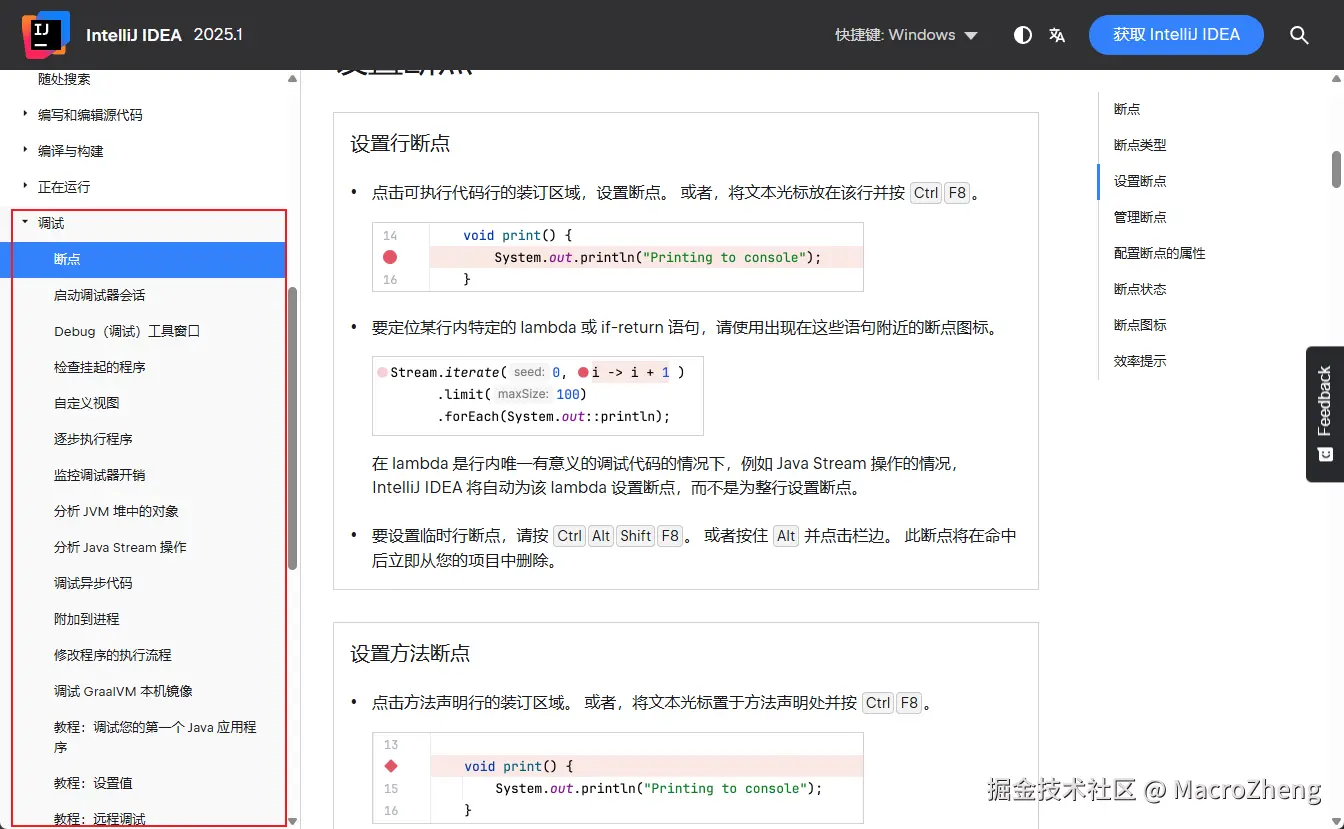The height and width of the screenshot is (829, 1344).
Task: Click the sidebar scrollbar thumb
Action: click(x=292, y=429)
